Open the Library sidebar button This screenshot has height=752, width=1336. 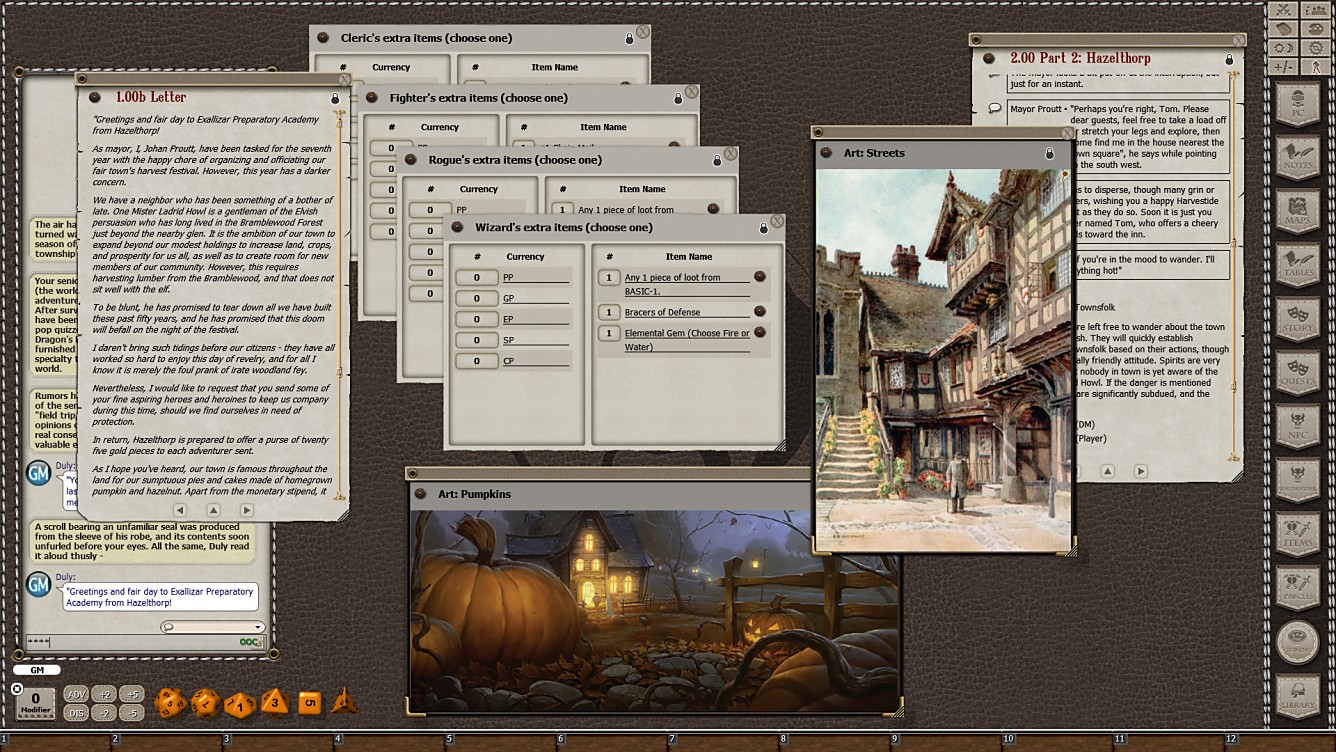(1298, 697)
